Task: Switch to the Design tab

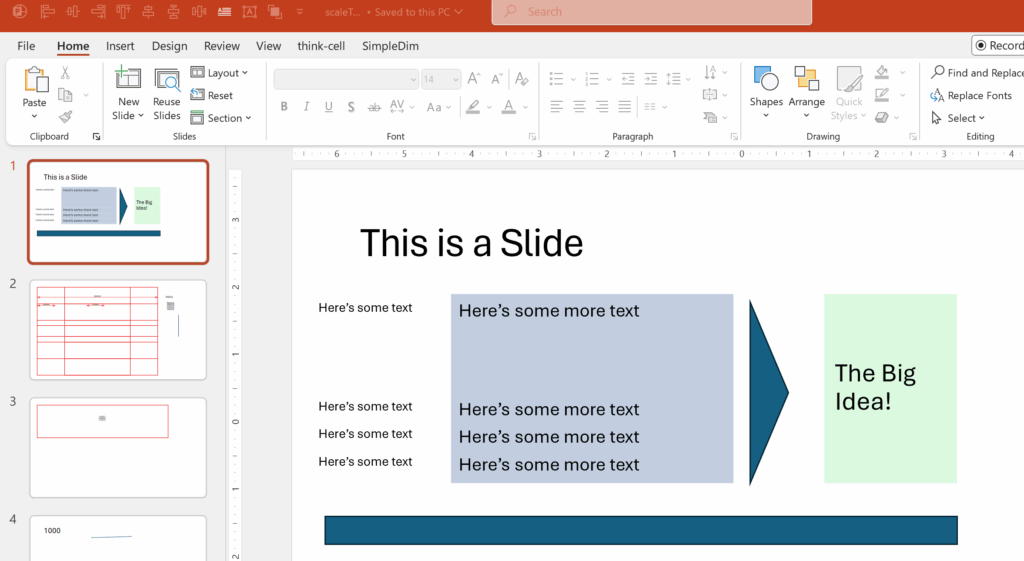Action: pyautogui.click(x=169, y=46)
